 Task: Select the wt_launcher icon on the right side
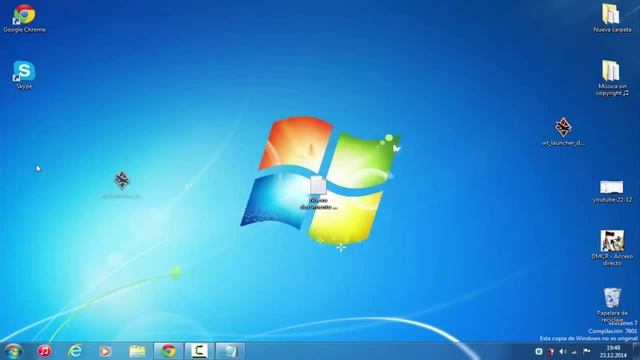(x=563, y=131)
